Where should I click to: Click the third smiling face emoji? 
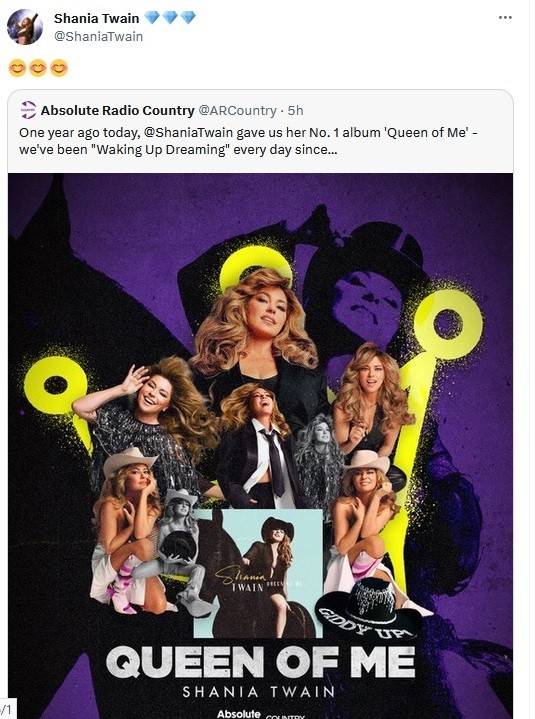[59, 68]
